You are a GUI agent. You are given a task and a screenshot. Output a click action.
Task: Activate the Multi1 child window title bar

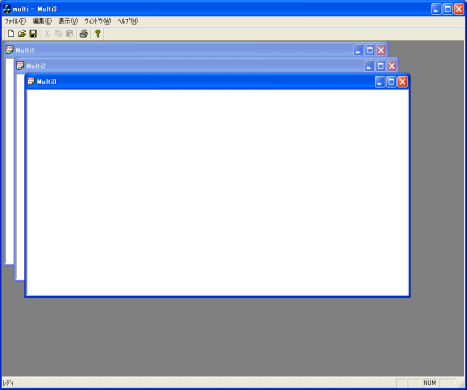[x=187, y=50]
